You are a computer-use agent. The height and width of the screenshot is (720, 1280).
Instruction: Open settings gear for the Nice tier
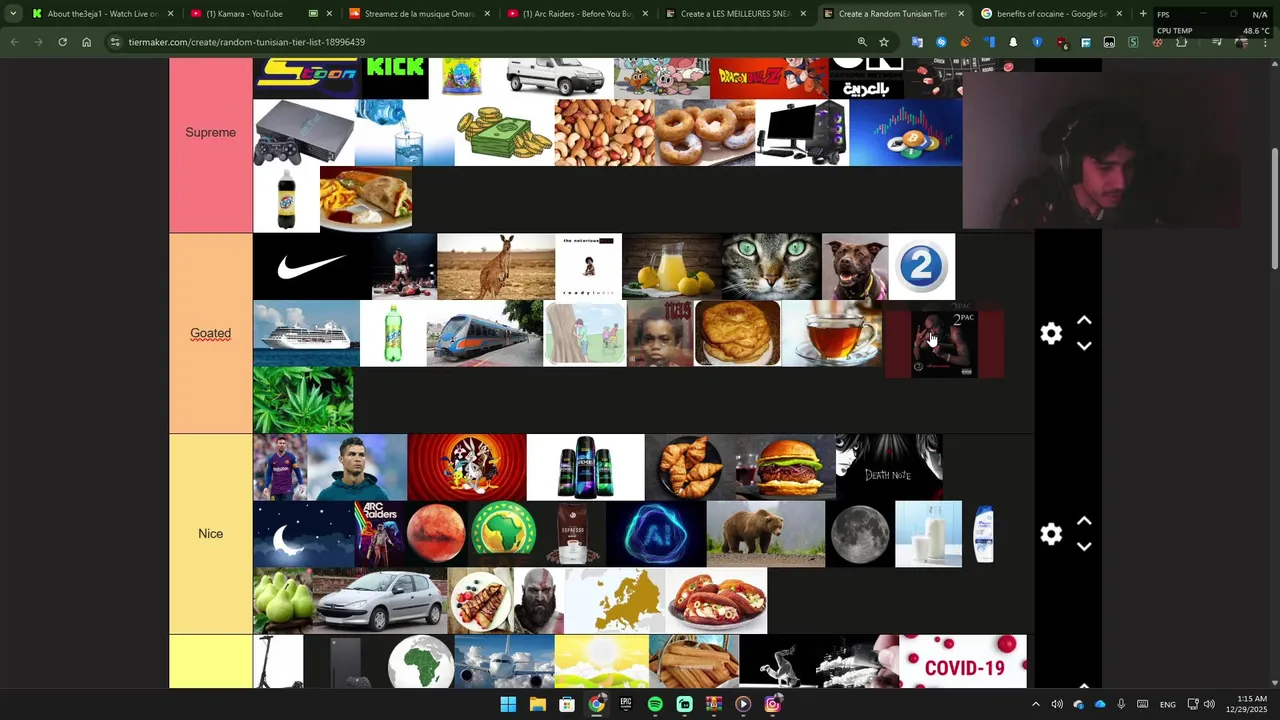(x=1051, y=534)
